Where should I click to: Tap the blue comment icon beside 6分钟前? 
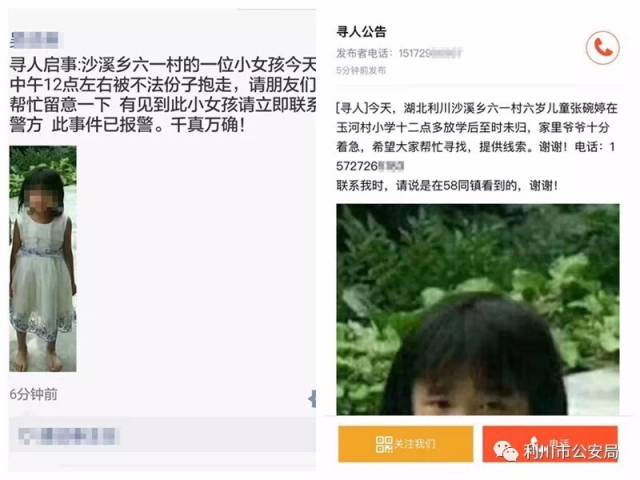click(x=313, y=398)
